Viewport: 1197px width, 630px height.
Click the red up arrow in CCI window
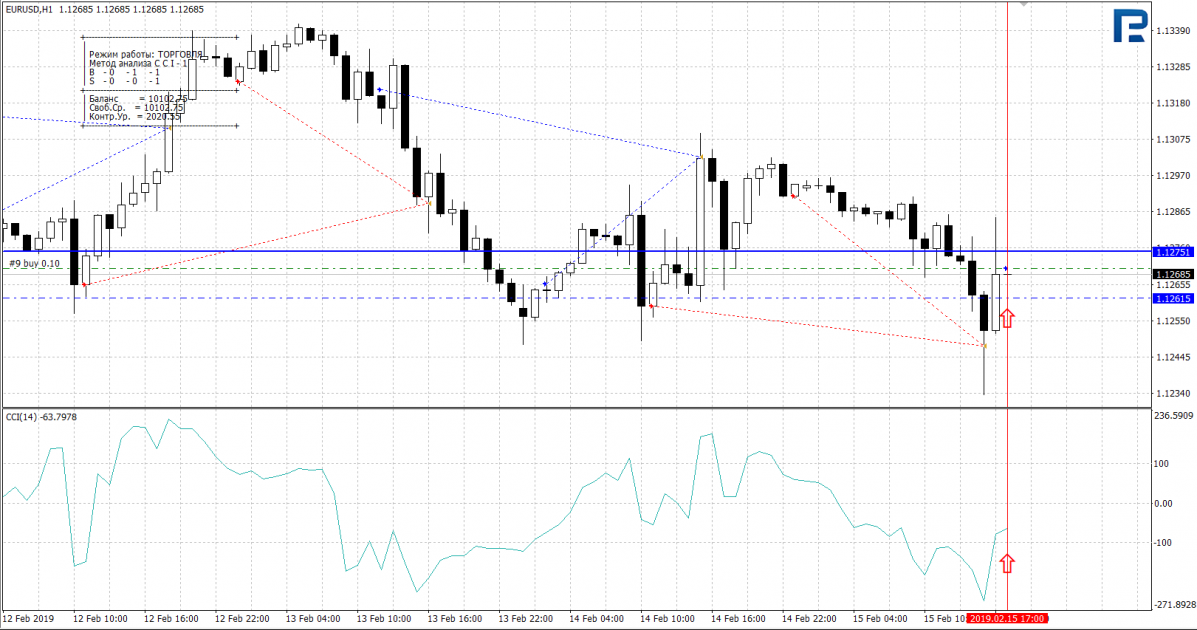(x=1007, y=563)
